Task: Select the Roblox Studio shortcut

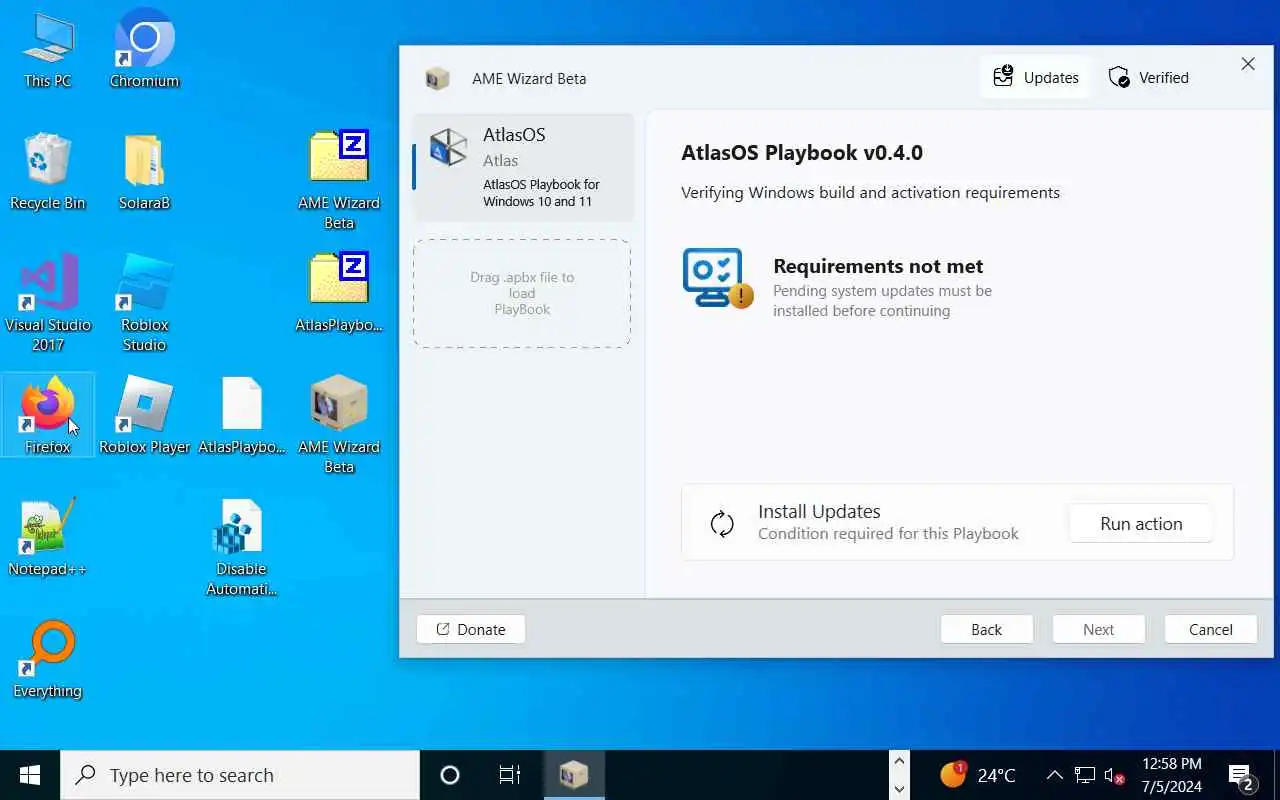Action: 144,303
